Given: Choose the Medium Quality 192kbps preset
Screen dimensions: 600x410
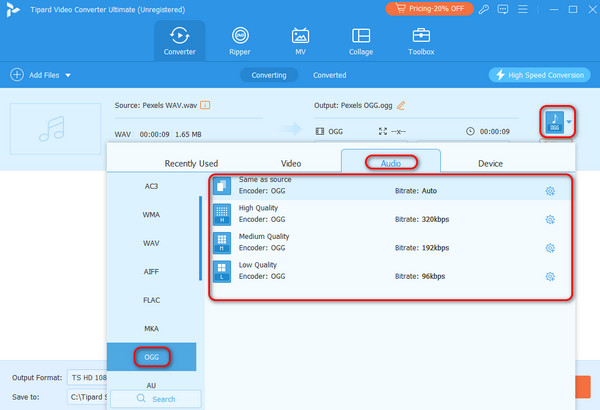Looking at the screenshot, I should (x=390, y=242).
